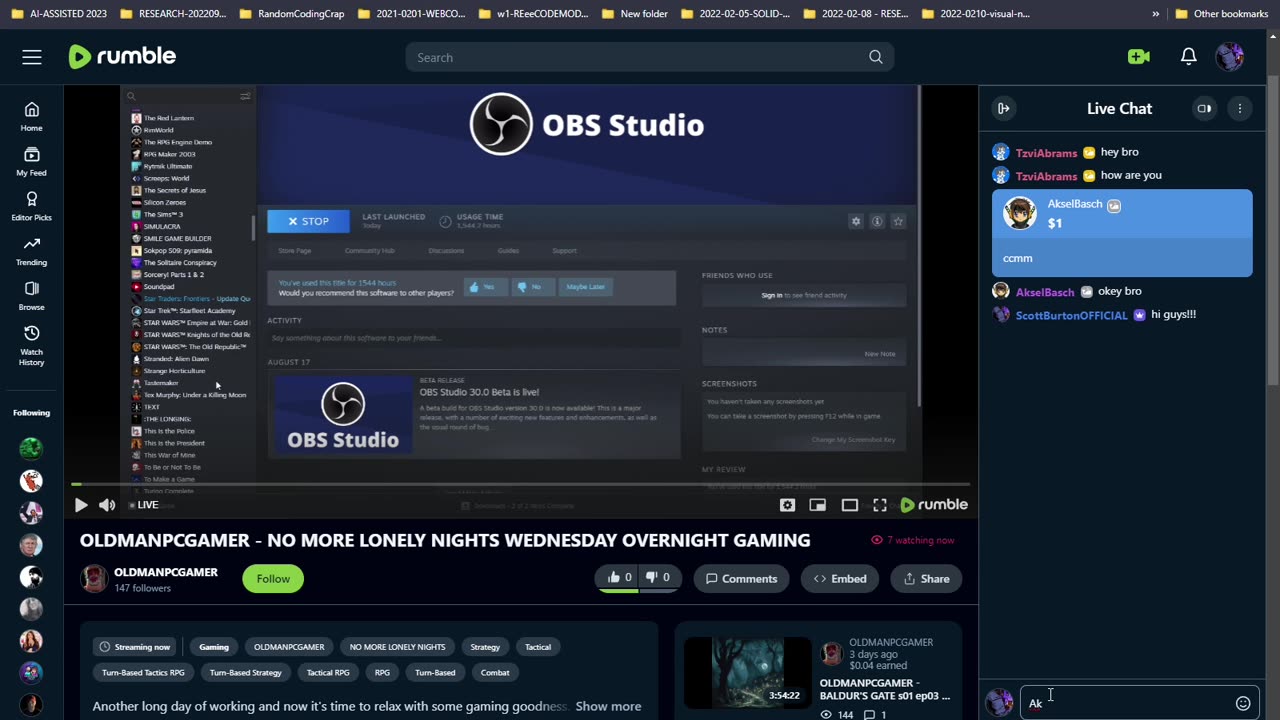Screen dimensions: 1280x720
Task: Open video player settings gear
Action: tap(787, 505)
